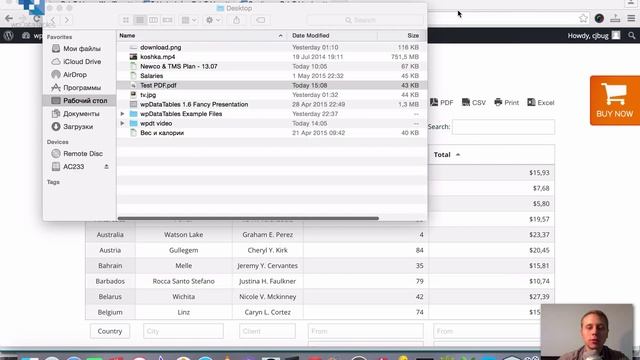Sort files by Date Modified column

click(x=332, y=36)
